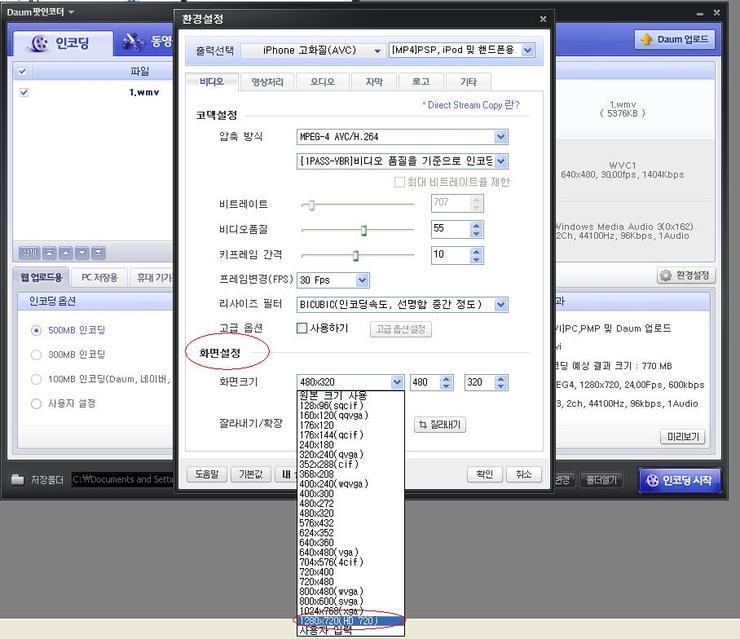Check the 1.wmv file checkbox

pos(24,92)
